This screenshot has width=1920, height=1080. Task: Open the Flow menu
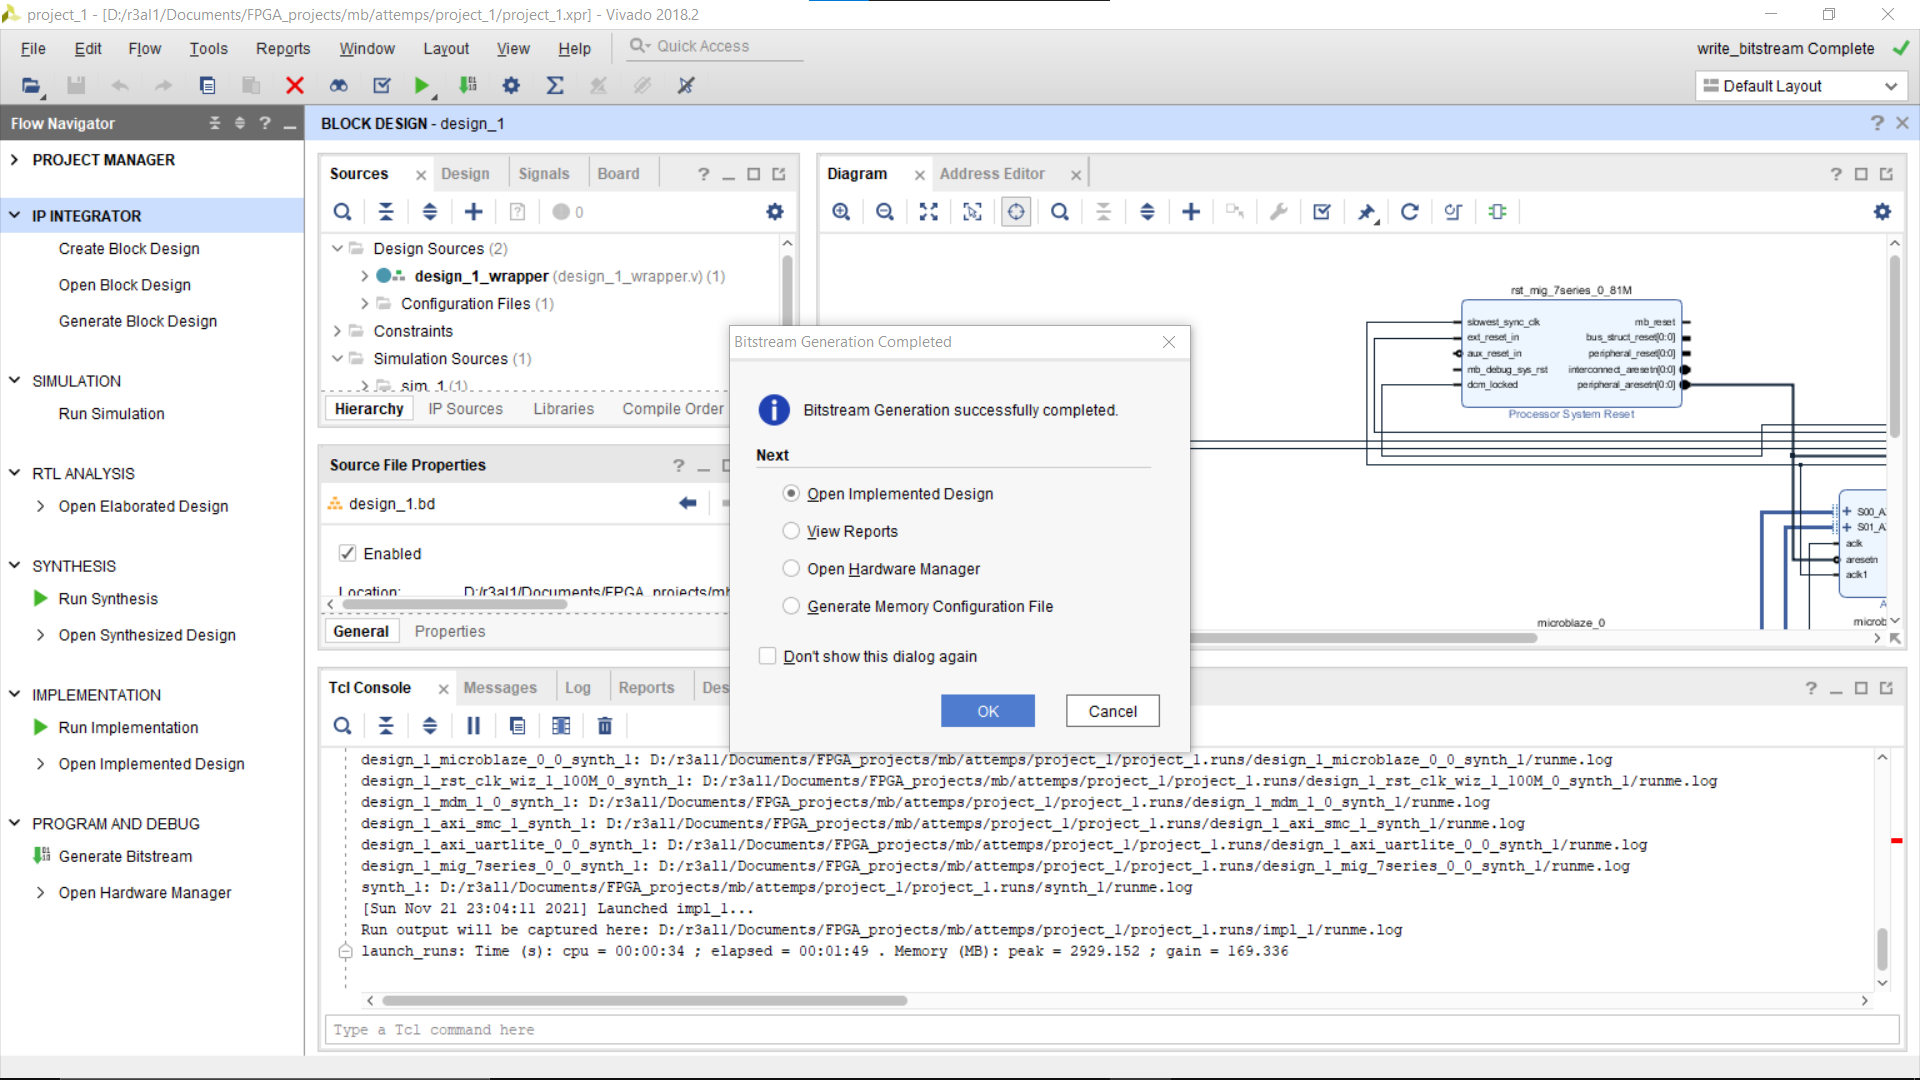tap(145, 48)
